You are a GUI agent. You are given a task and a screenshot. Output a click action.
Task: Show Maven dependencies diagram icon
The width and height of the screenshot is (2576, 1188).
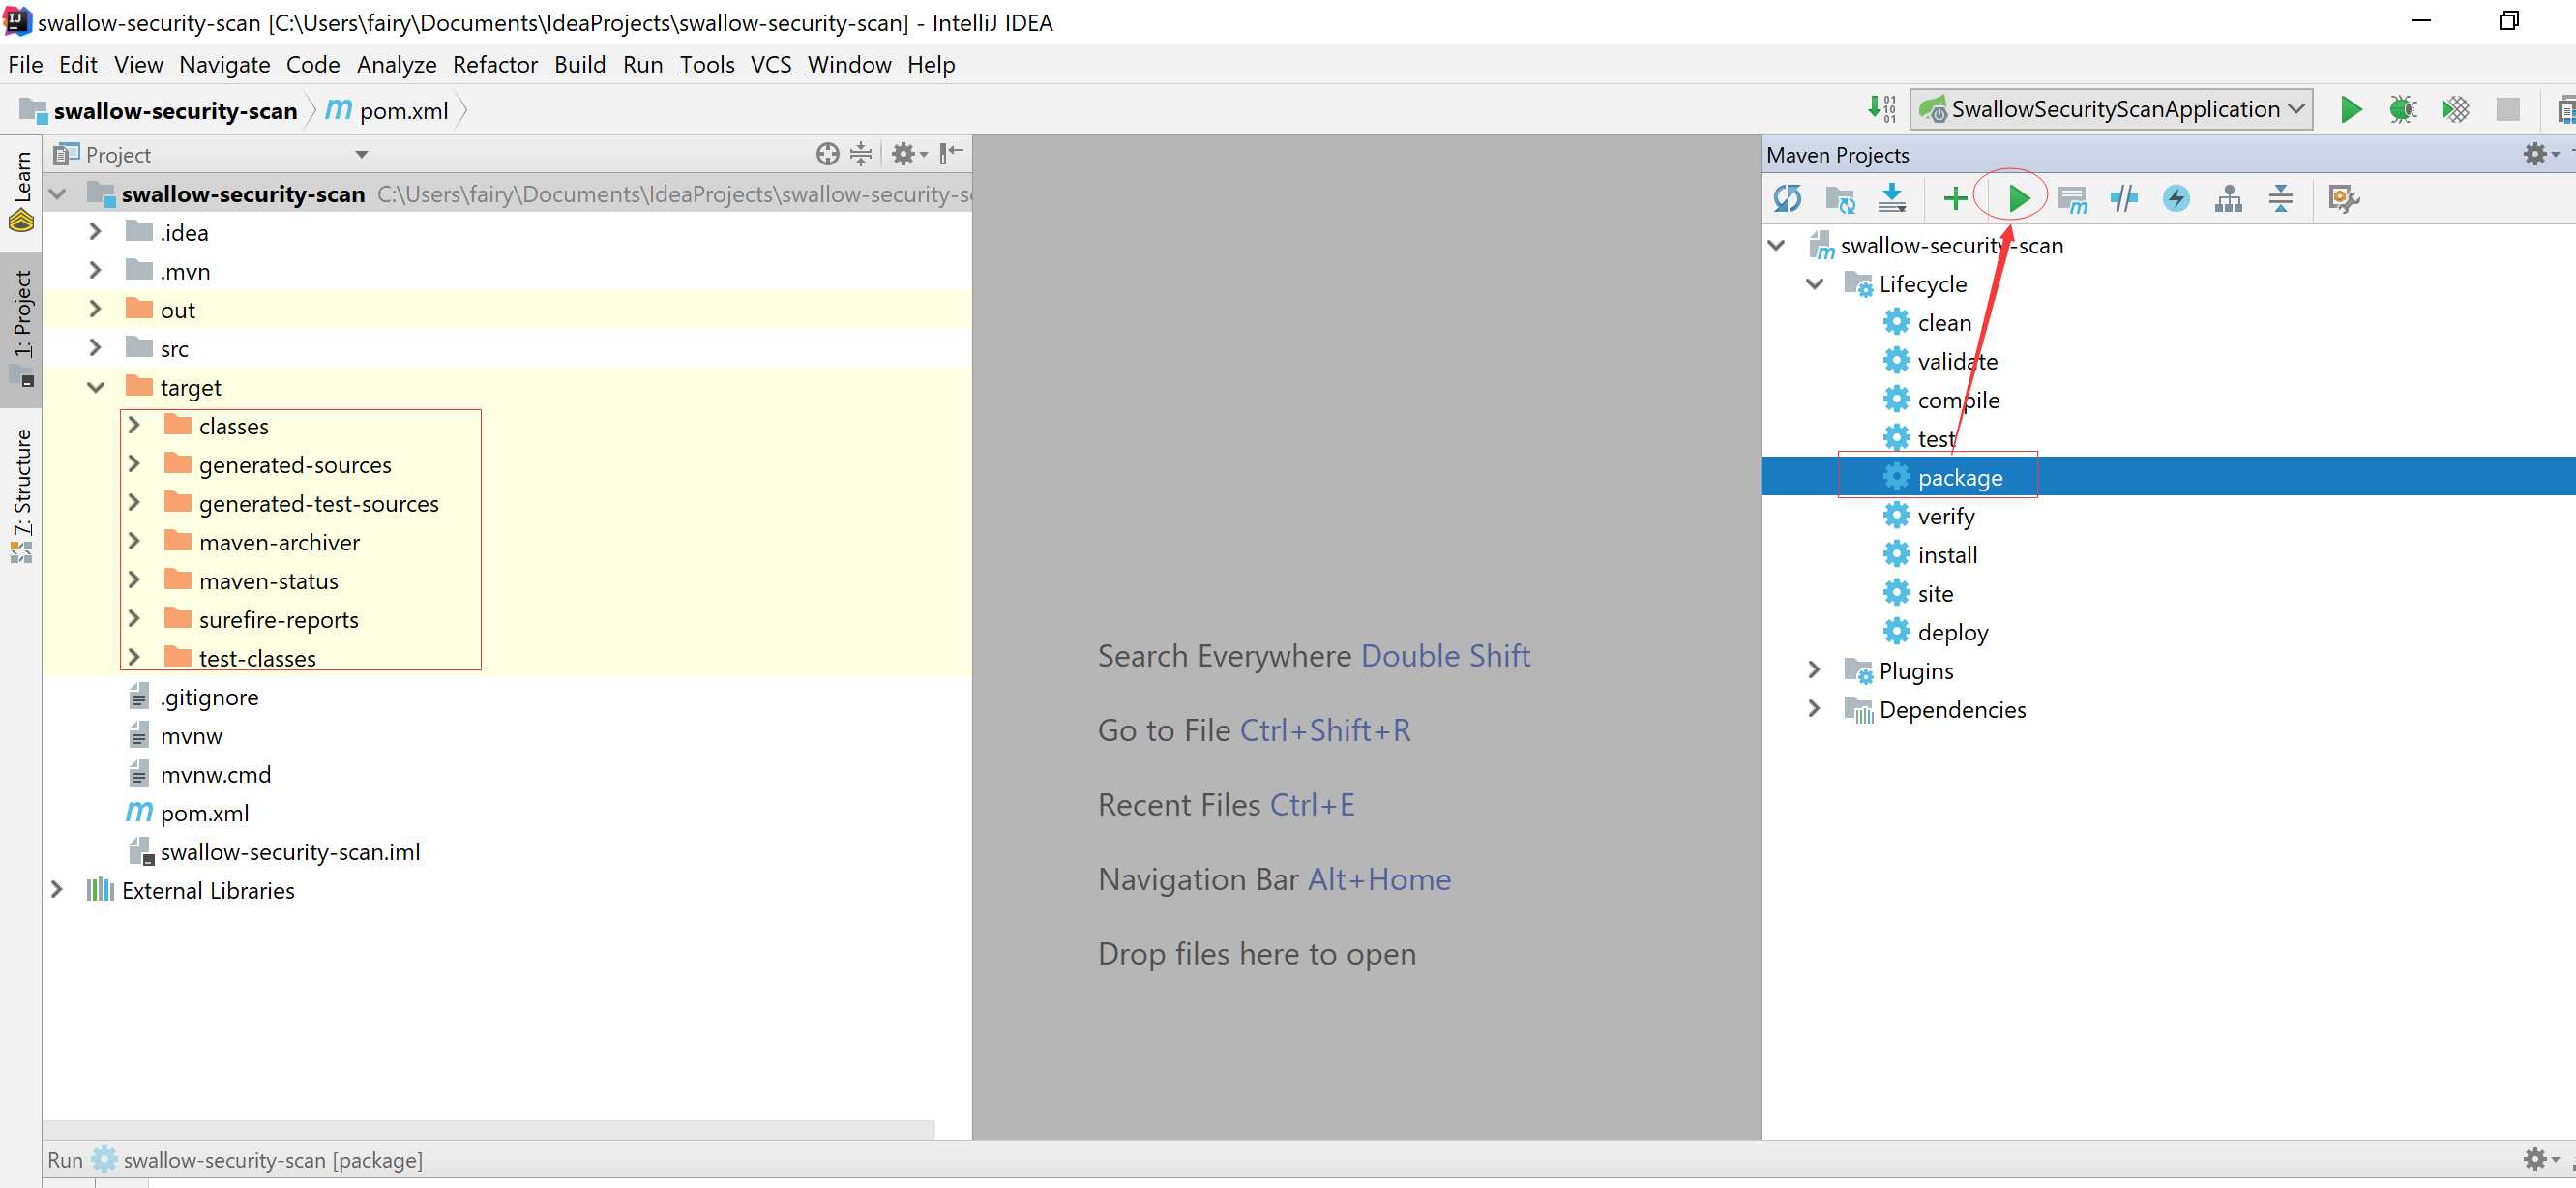pos(2228,198)
